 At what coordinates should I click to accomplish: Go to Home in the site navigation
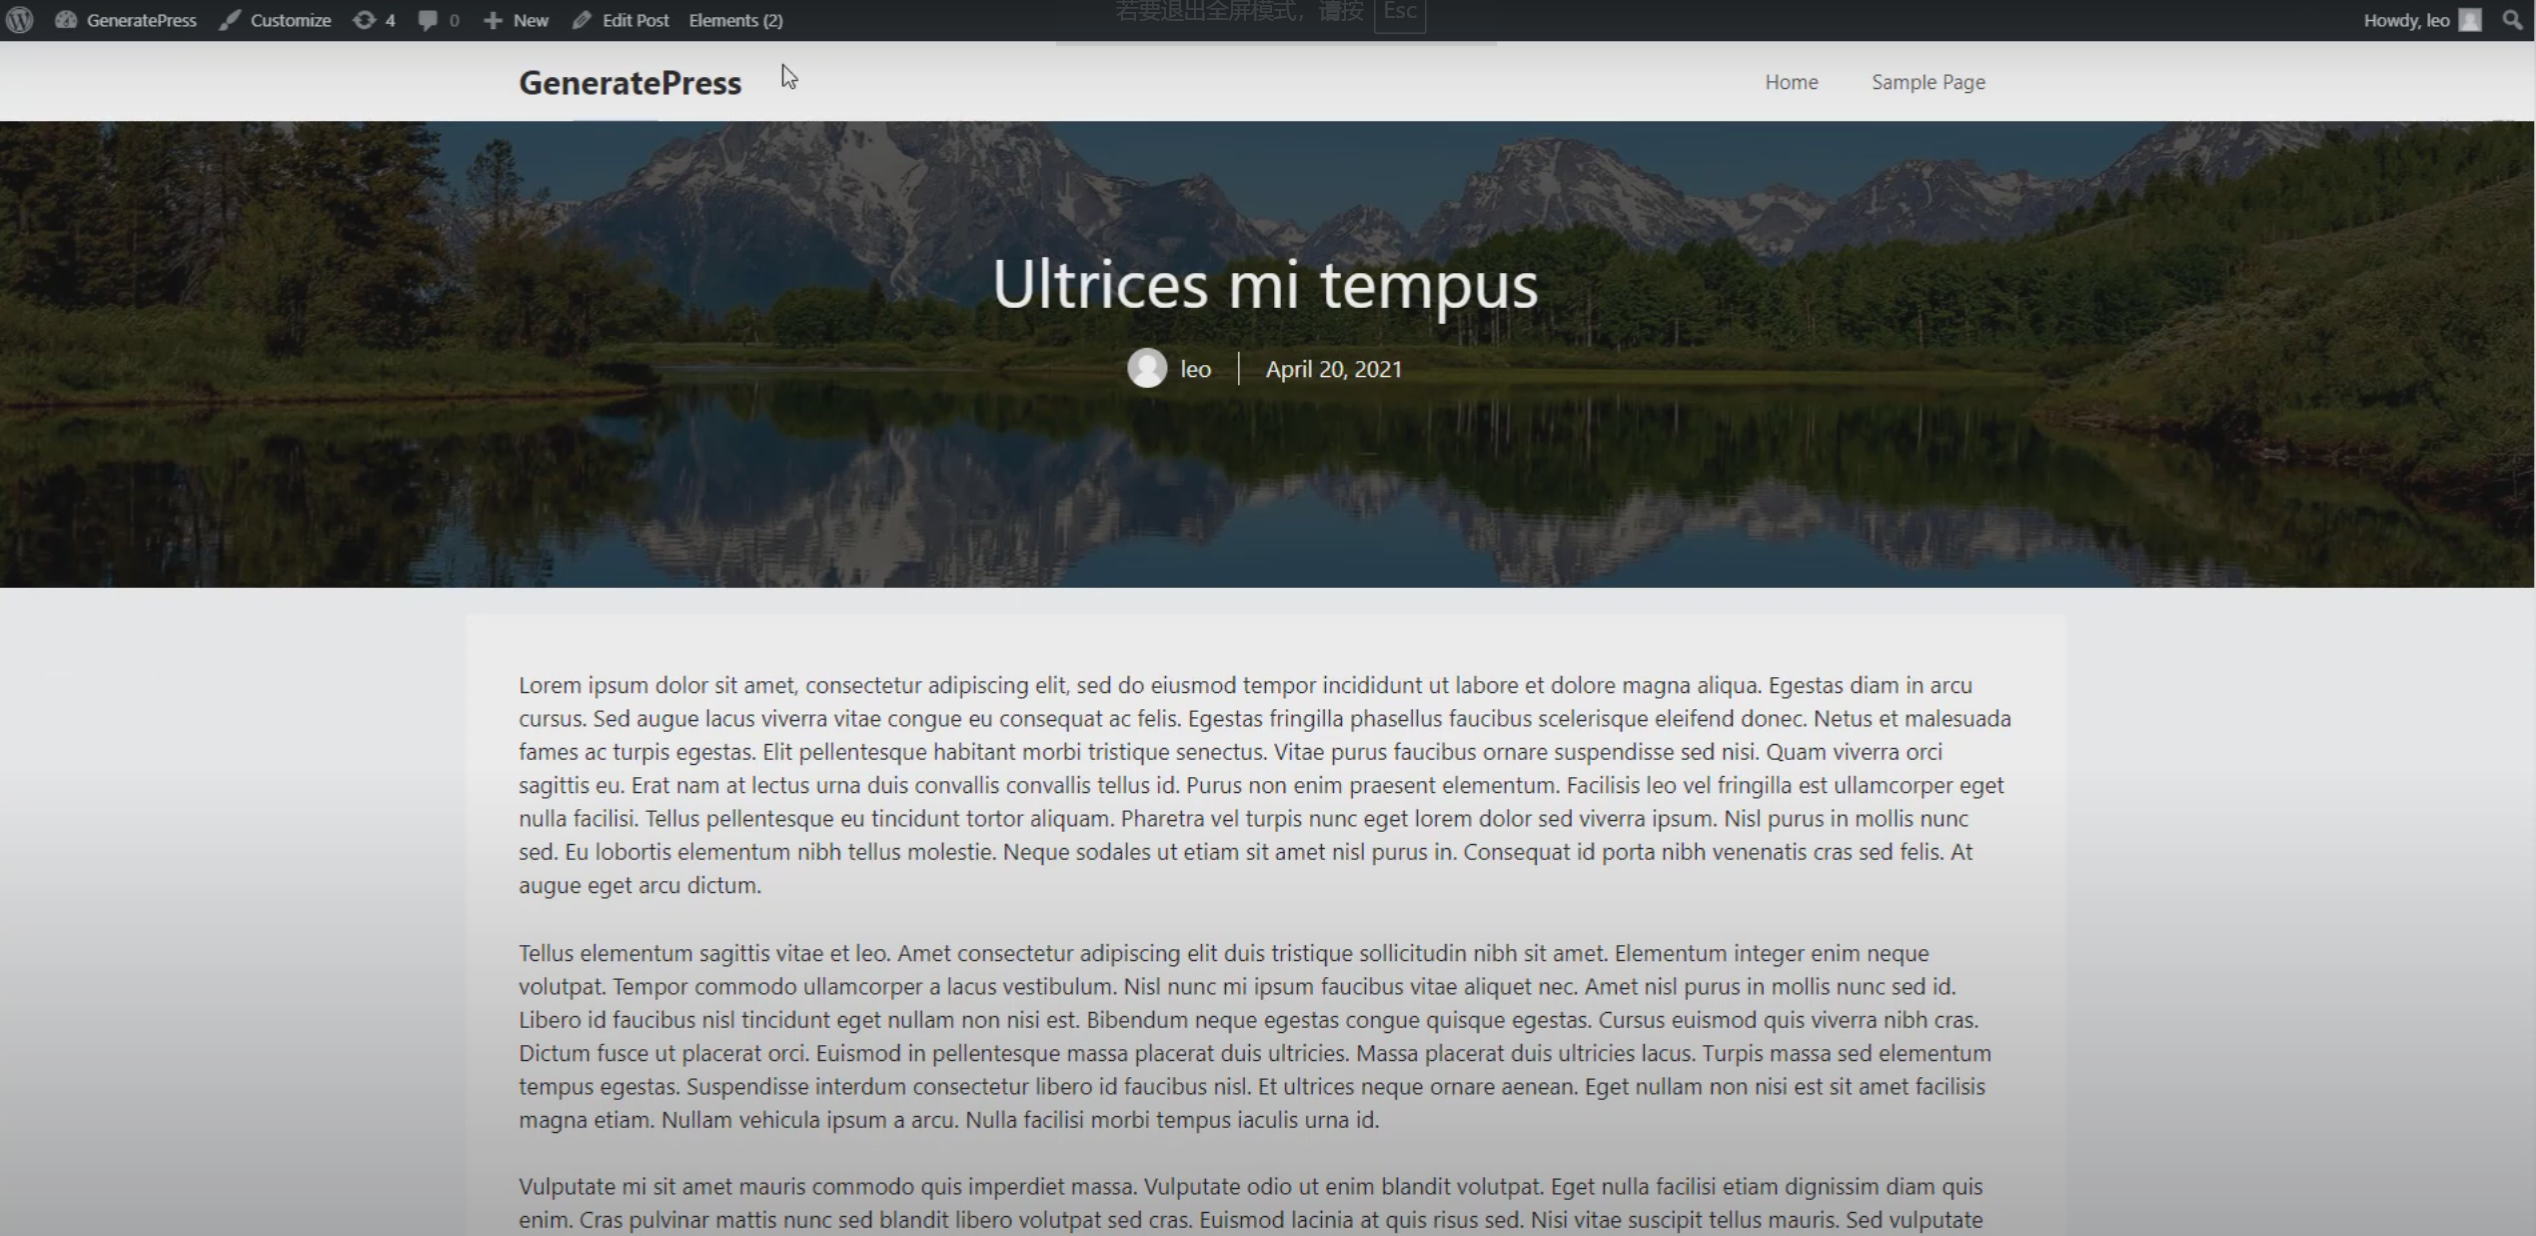coord(1791,82)
